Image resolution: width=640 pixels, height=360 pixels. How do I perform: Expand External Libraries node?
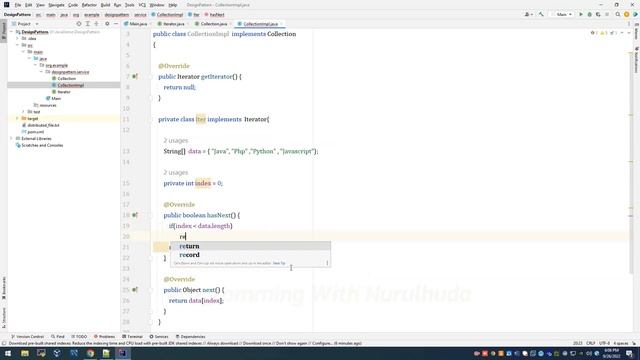pos(11,138)
